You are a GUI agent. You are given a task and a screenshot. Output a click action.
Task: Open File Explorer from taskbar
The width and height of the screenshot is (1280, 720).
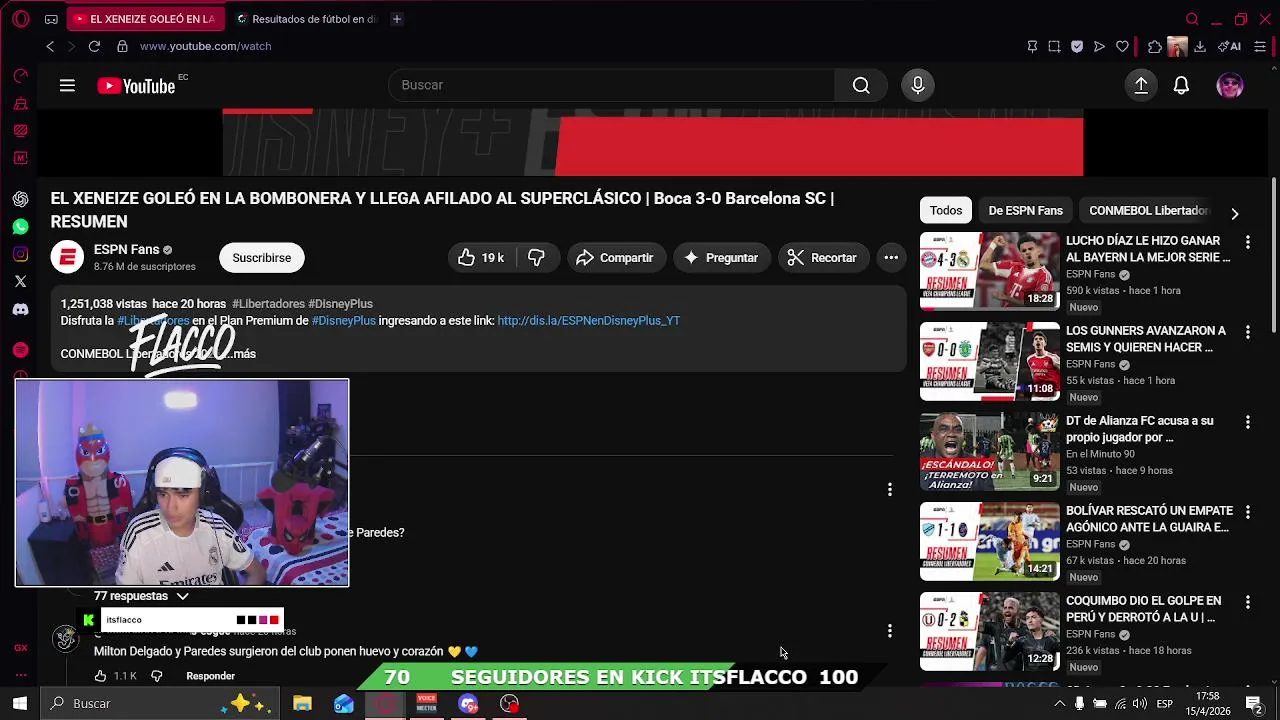point(302,704)
